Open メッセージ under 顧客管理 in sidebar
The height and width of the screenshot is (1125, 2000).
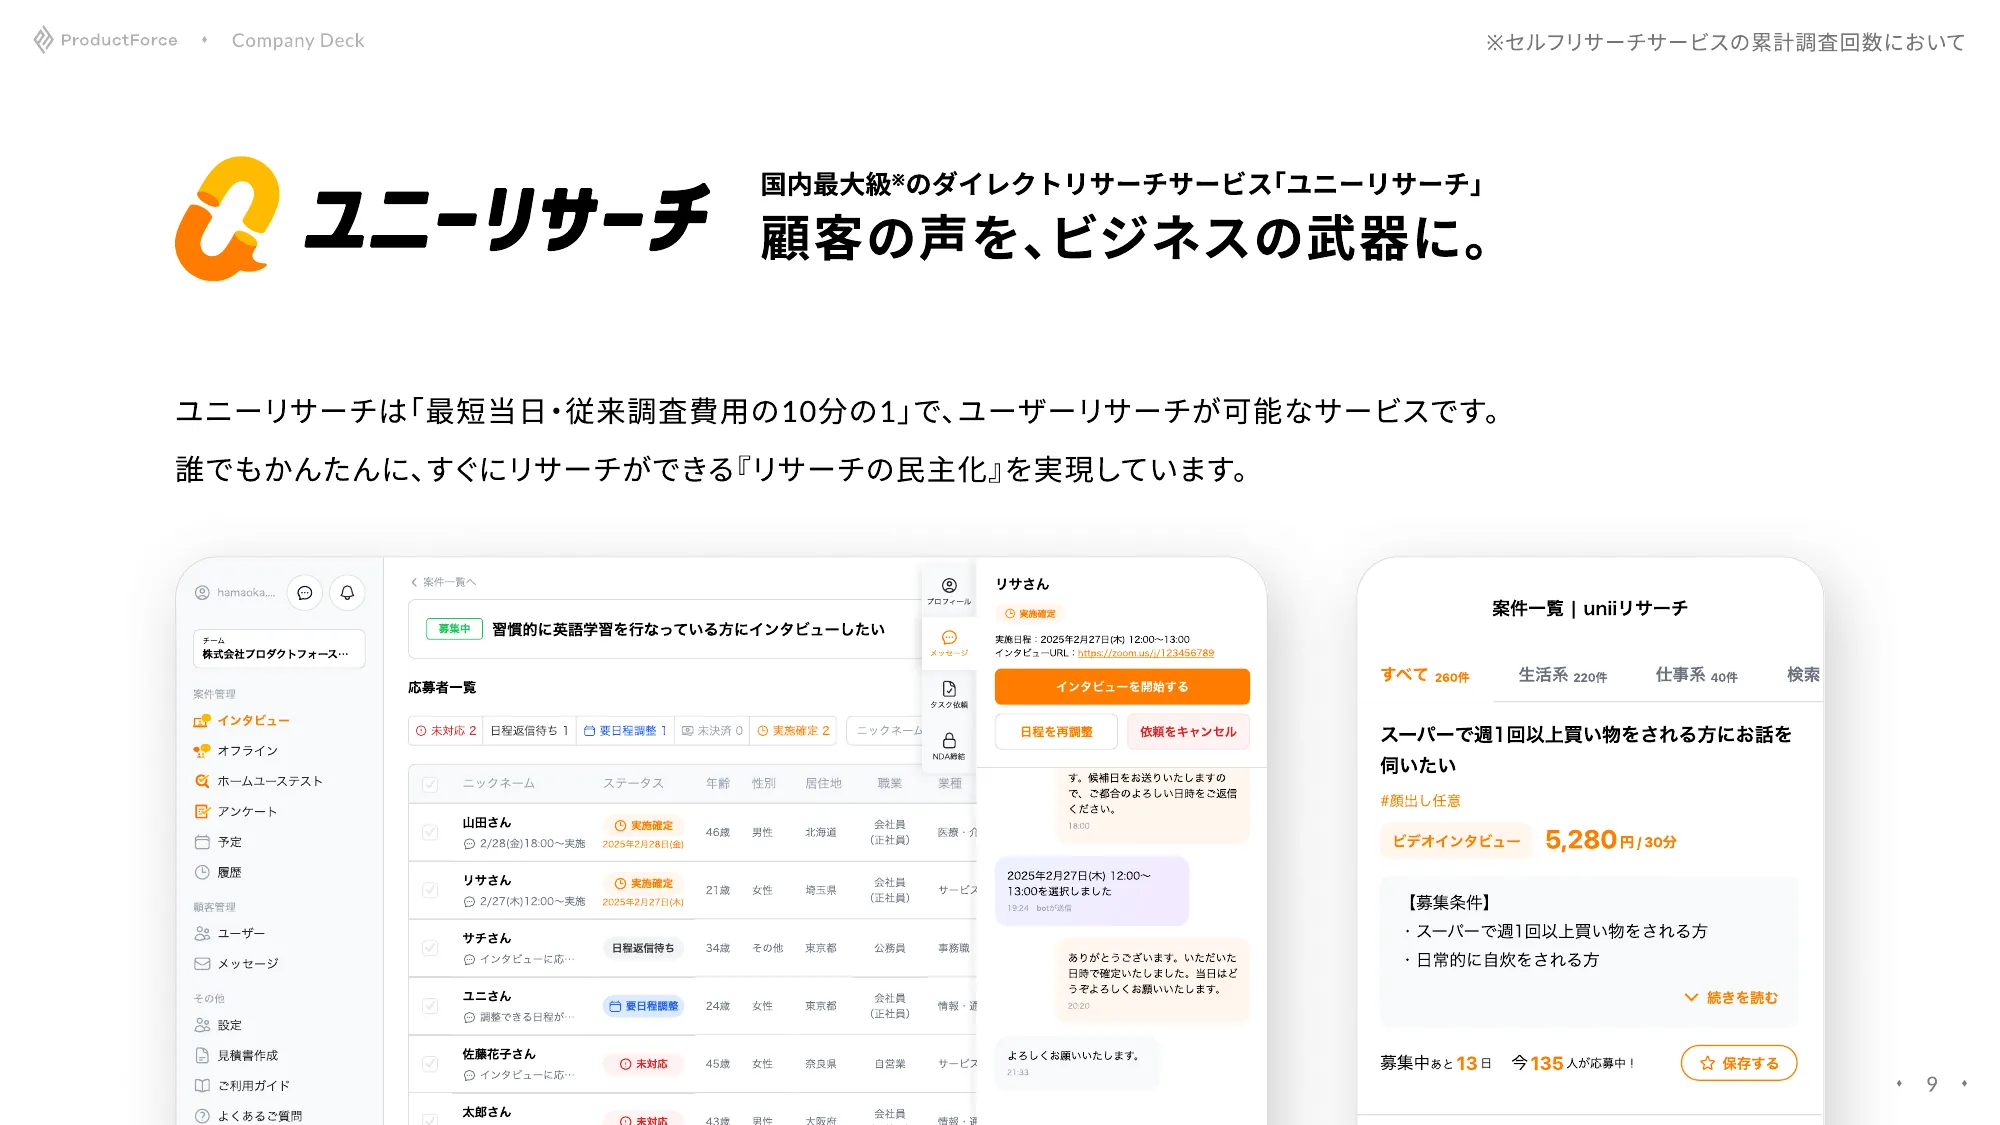247,964
